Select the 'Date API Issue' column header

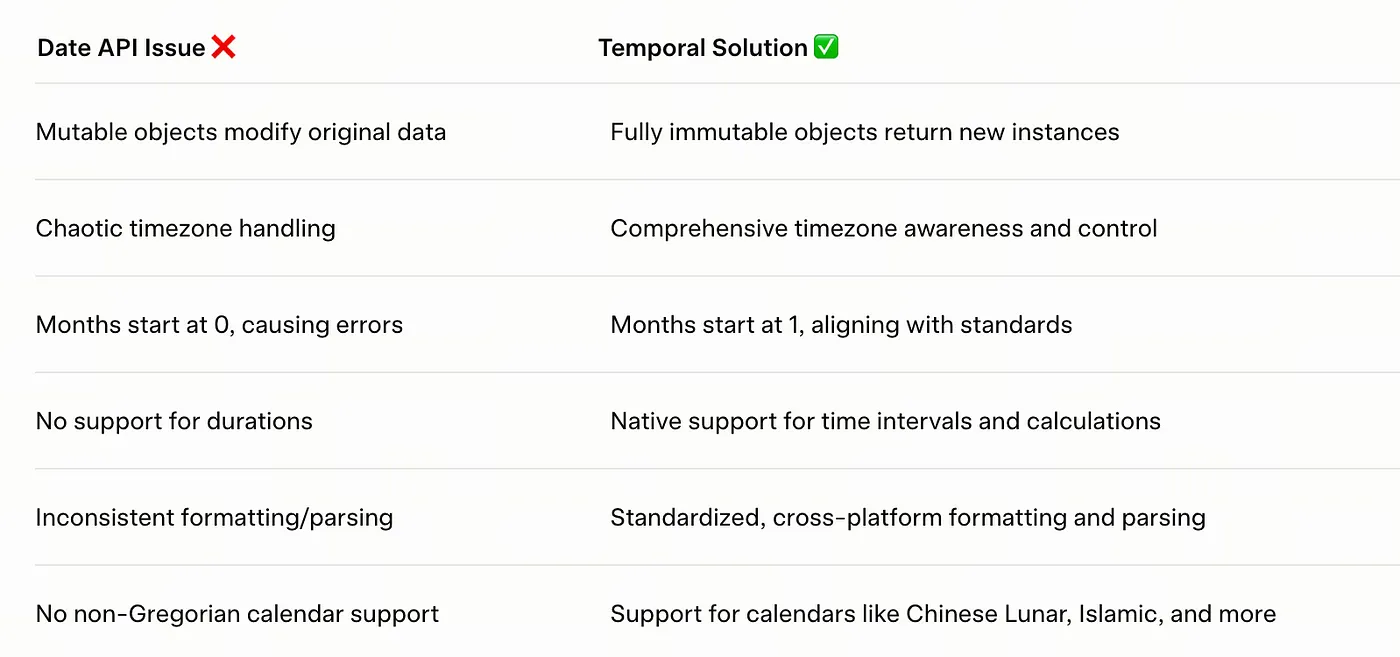tap(121, 47)
